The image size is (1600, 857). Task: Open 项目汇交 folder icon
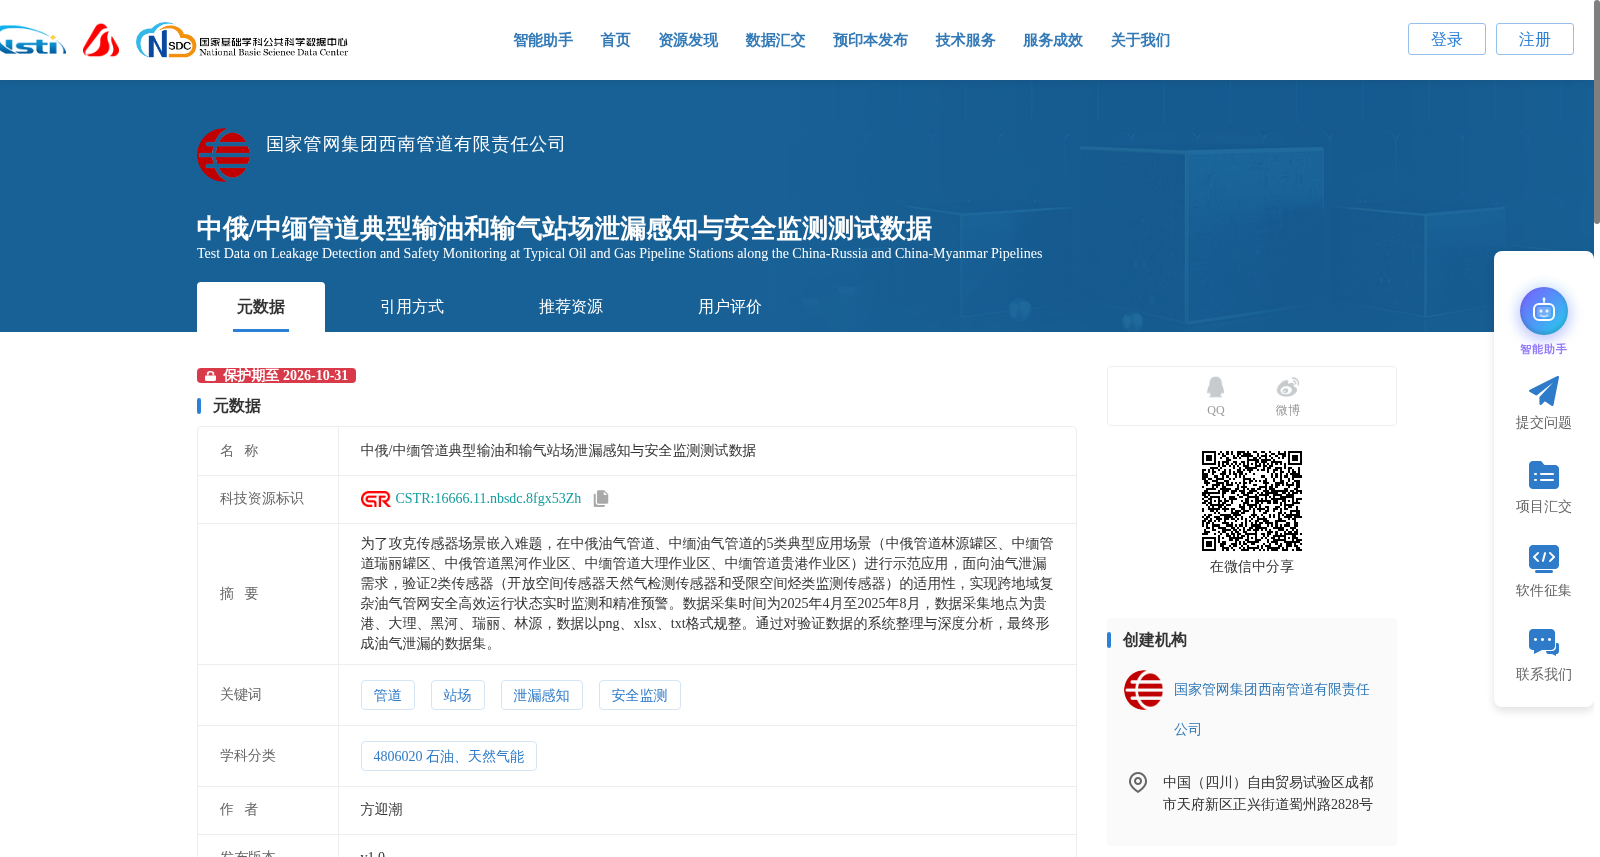point(1544,475)
